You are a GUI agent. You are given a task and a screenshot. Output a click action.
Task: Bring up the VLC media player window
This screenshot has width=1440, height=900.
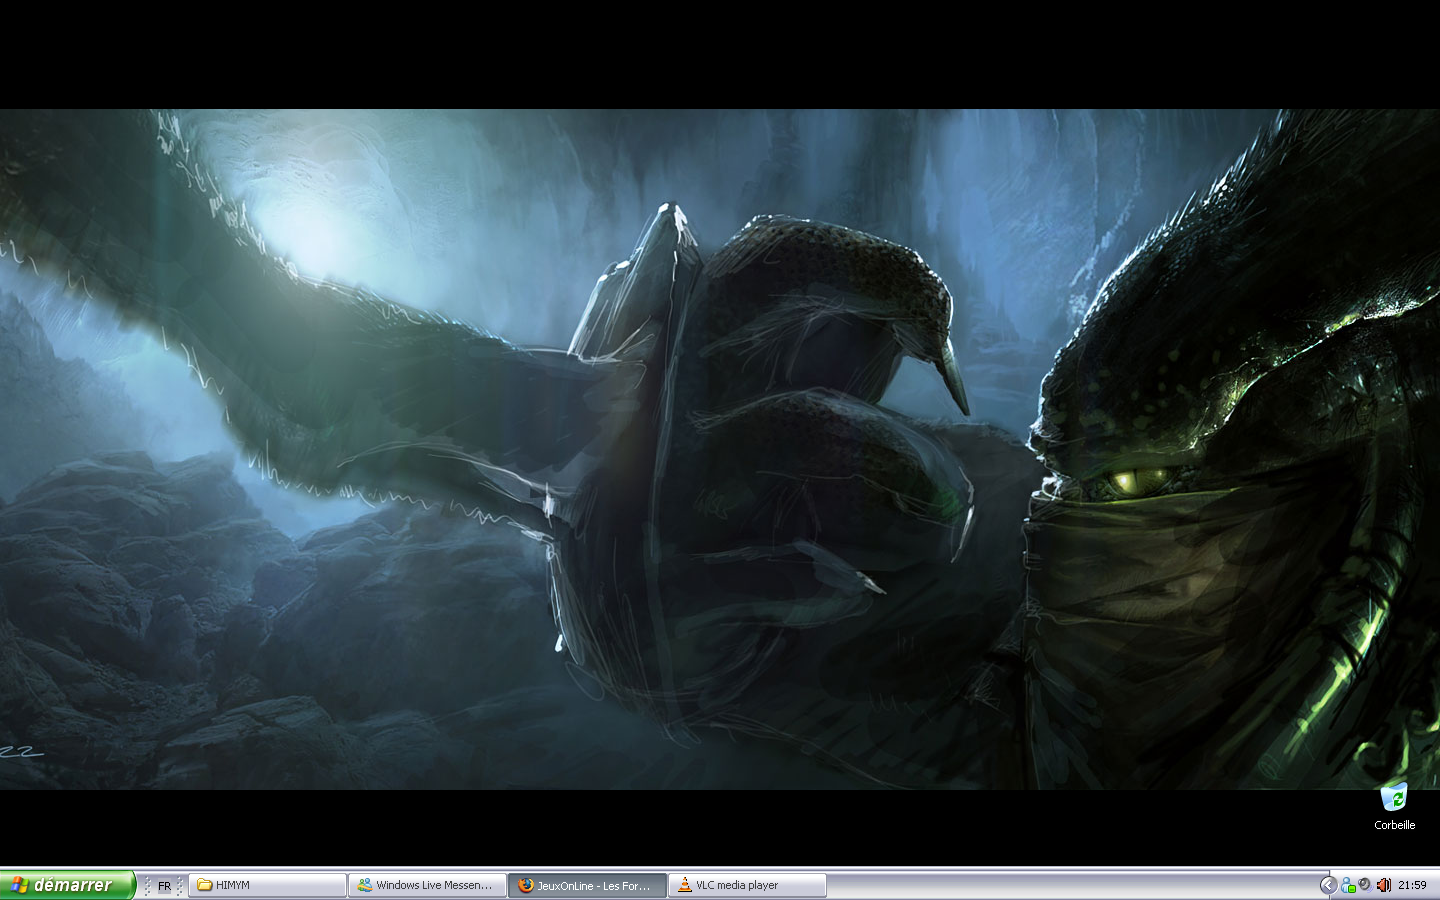[747, 885]
